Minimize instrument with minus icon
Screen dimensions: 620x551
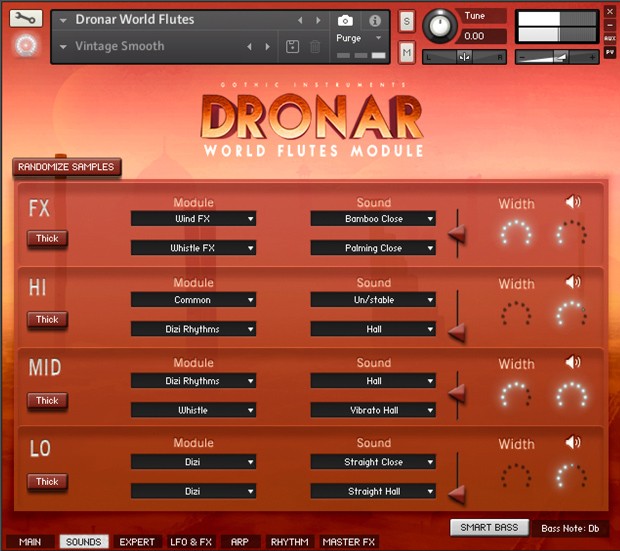point(610,25)
